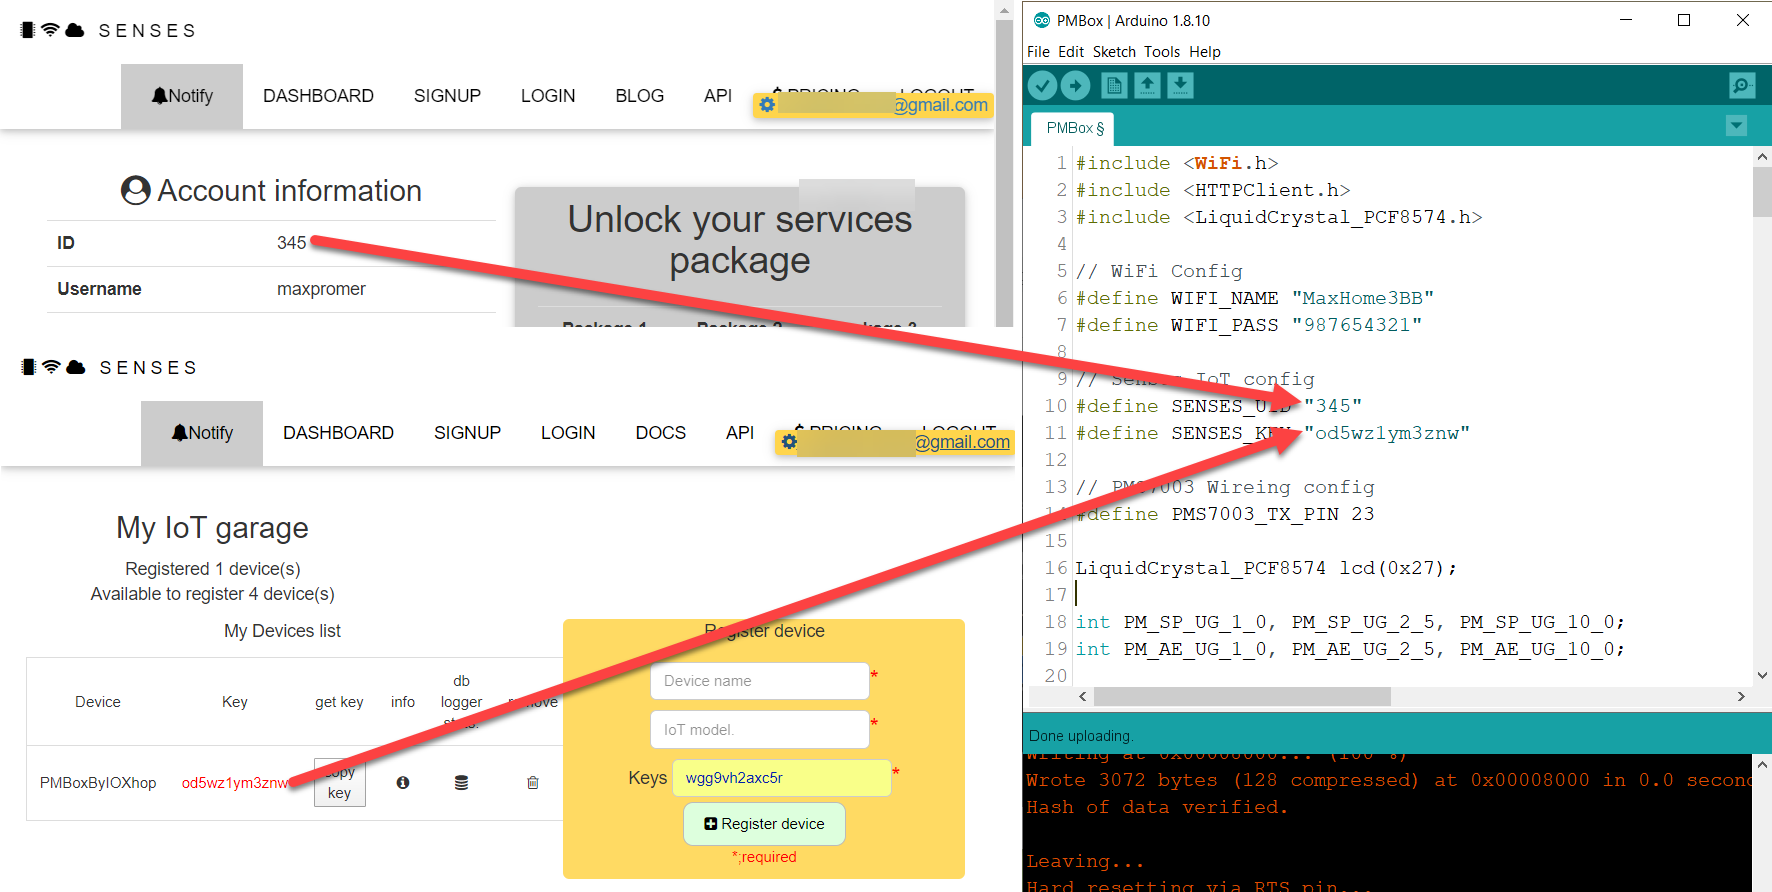
Task: Open the Edit menu in Arduino
Action: click(1071, 52)
